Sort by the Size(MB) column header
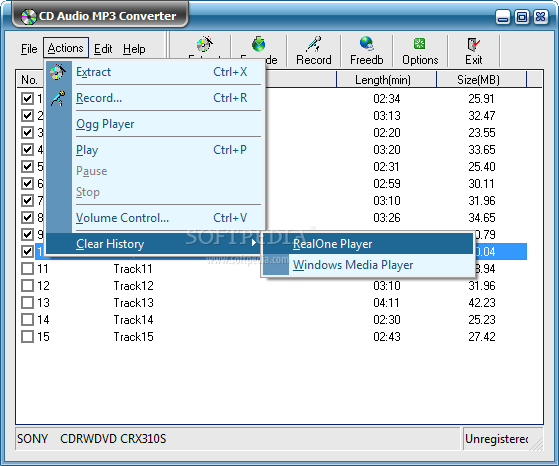The width and height of the screenshot is (559, 466). (481, 80)
